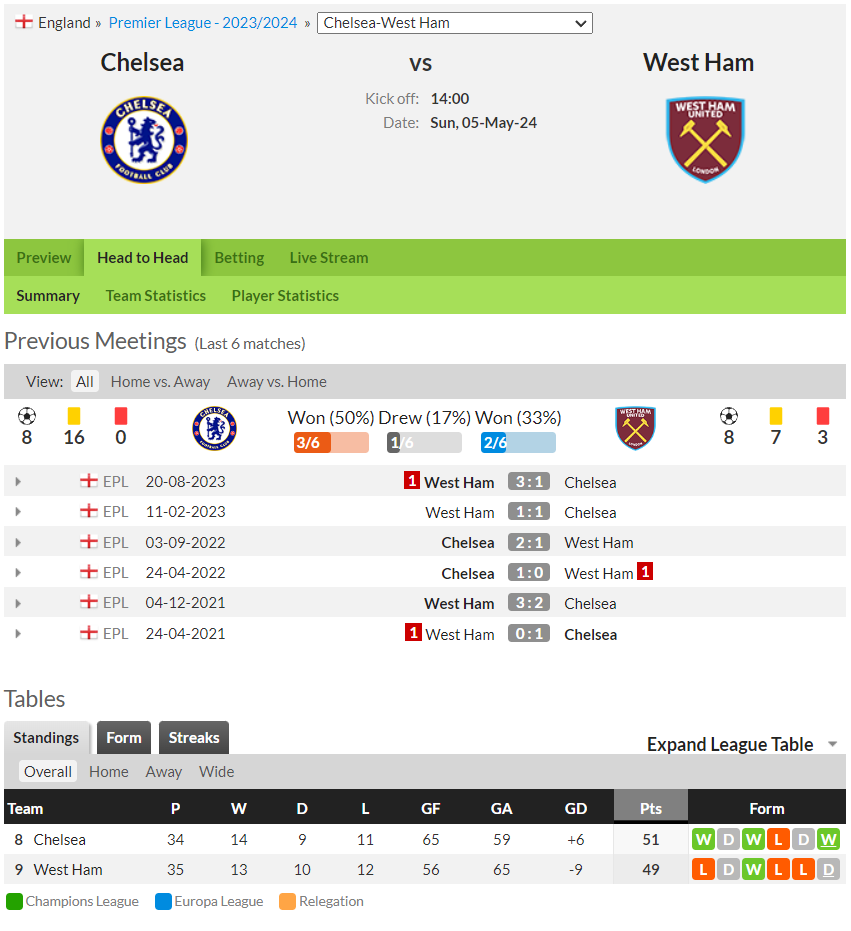Click Chelsea's yellow card icon

click(x=74, y=416)
